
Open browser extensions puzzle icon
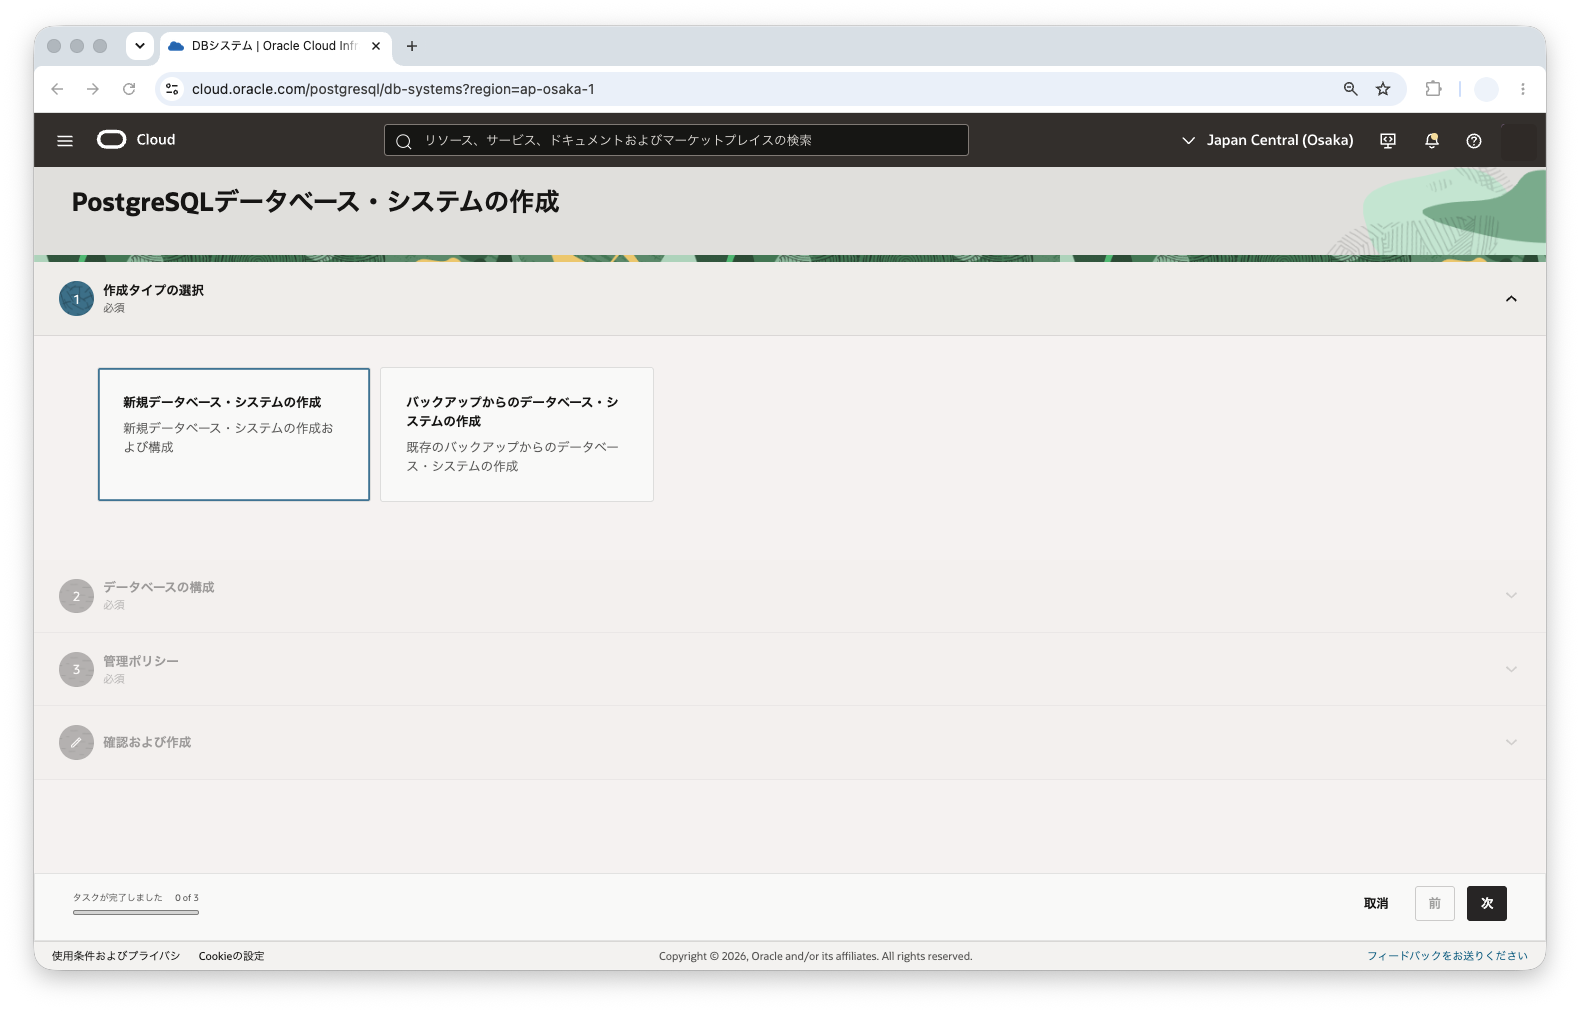1434,89
